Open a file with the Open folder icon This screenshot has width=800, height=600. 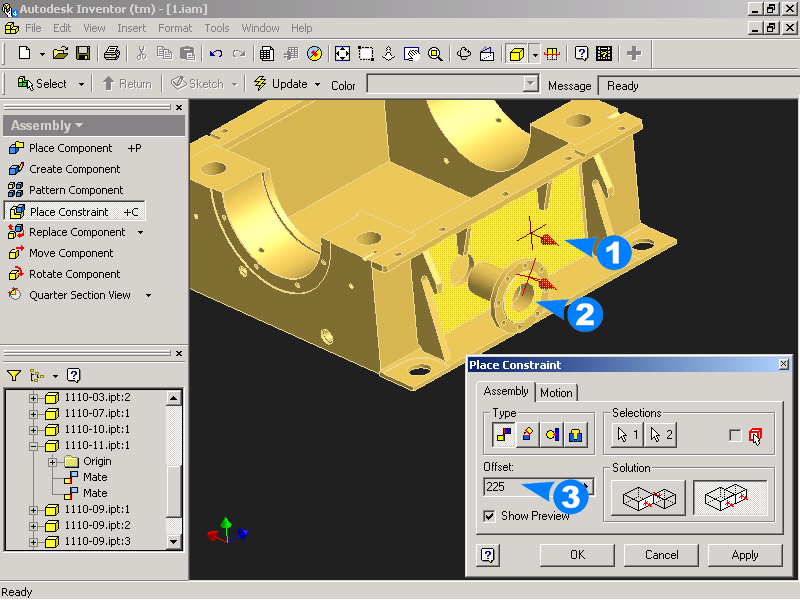60,53
